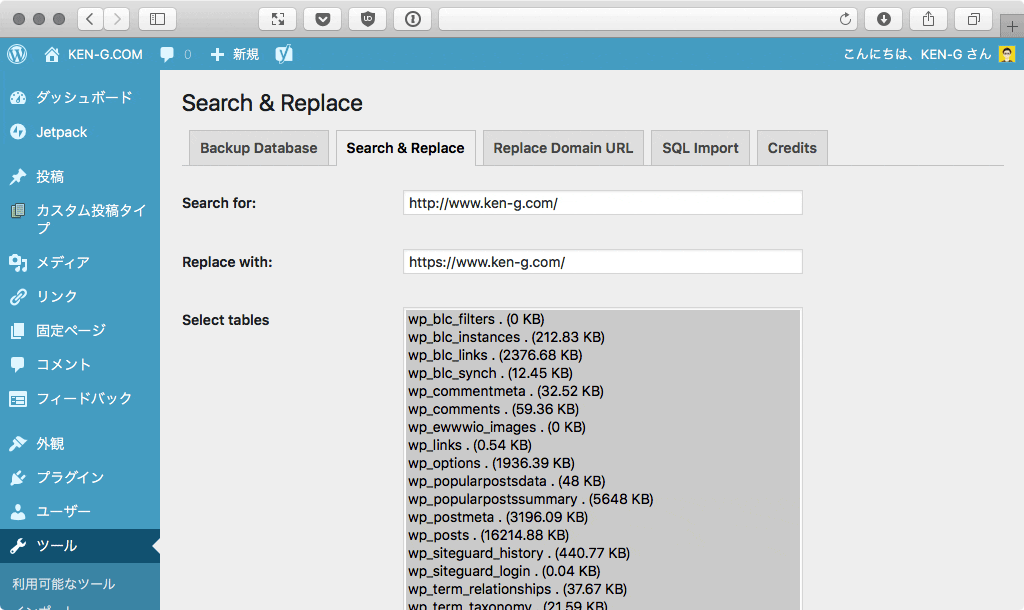Viewport: 1024px width, 610px height.
Task: Open the プラグイン (Plugins) plug icon
Action: click(16, 478)
